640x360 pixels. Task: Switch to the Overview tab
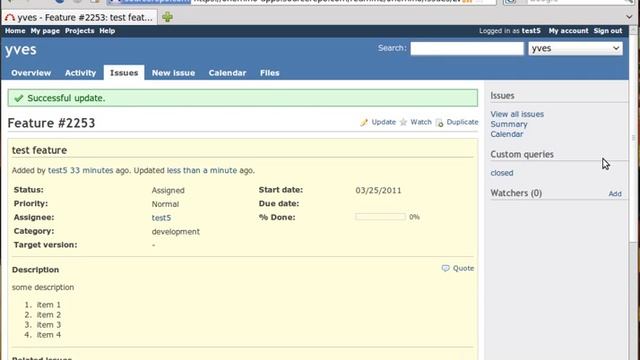pyautogui.click(x=31, y=73)
